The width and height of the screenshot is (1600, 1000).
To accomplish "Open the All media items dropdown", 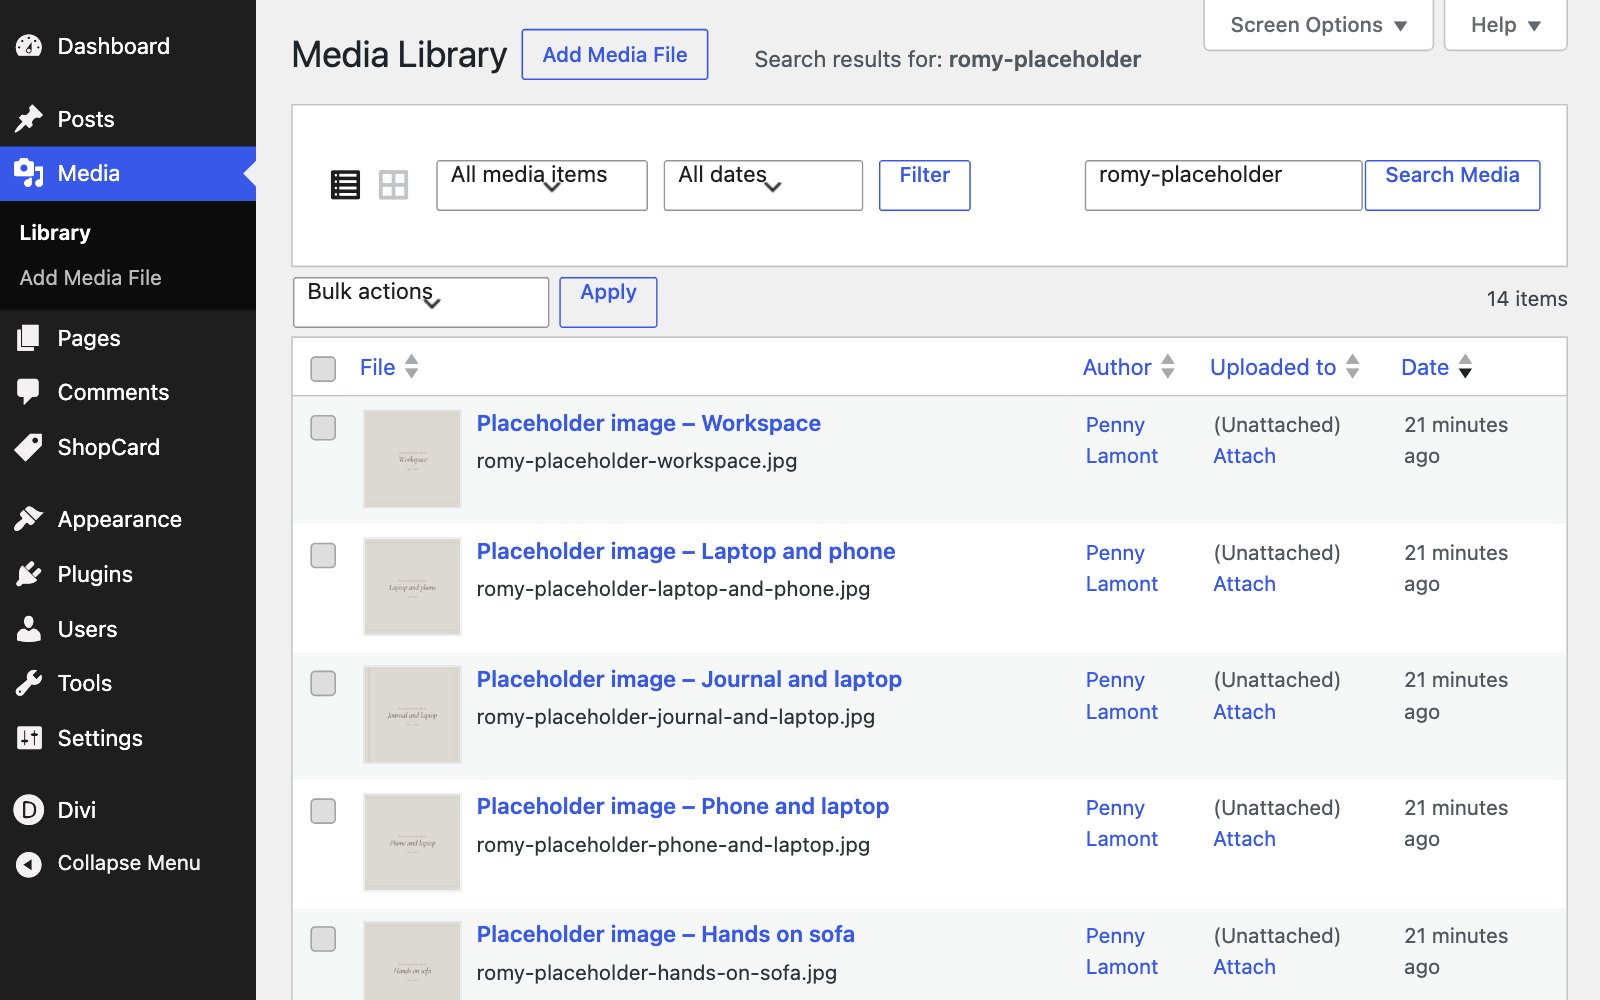I will tap(542, 185).
